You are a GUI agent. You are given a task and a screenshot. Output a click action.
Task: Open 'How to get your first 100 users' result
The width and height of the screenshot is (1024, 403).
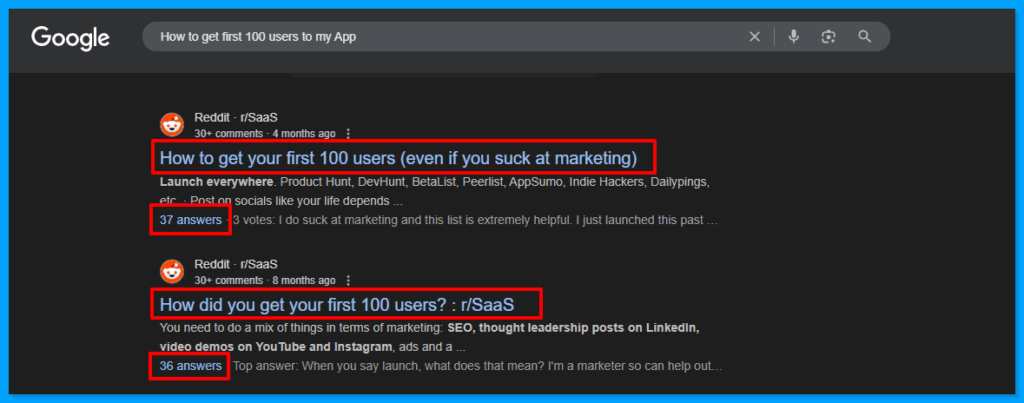click(398, 158)
